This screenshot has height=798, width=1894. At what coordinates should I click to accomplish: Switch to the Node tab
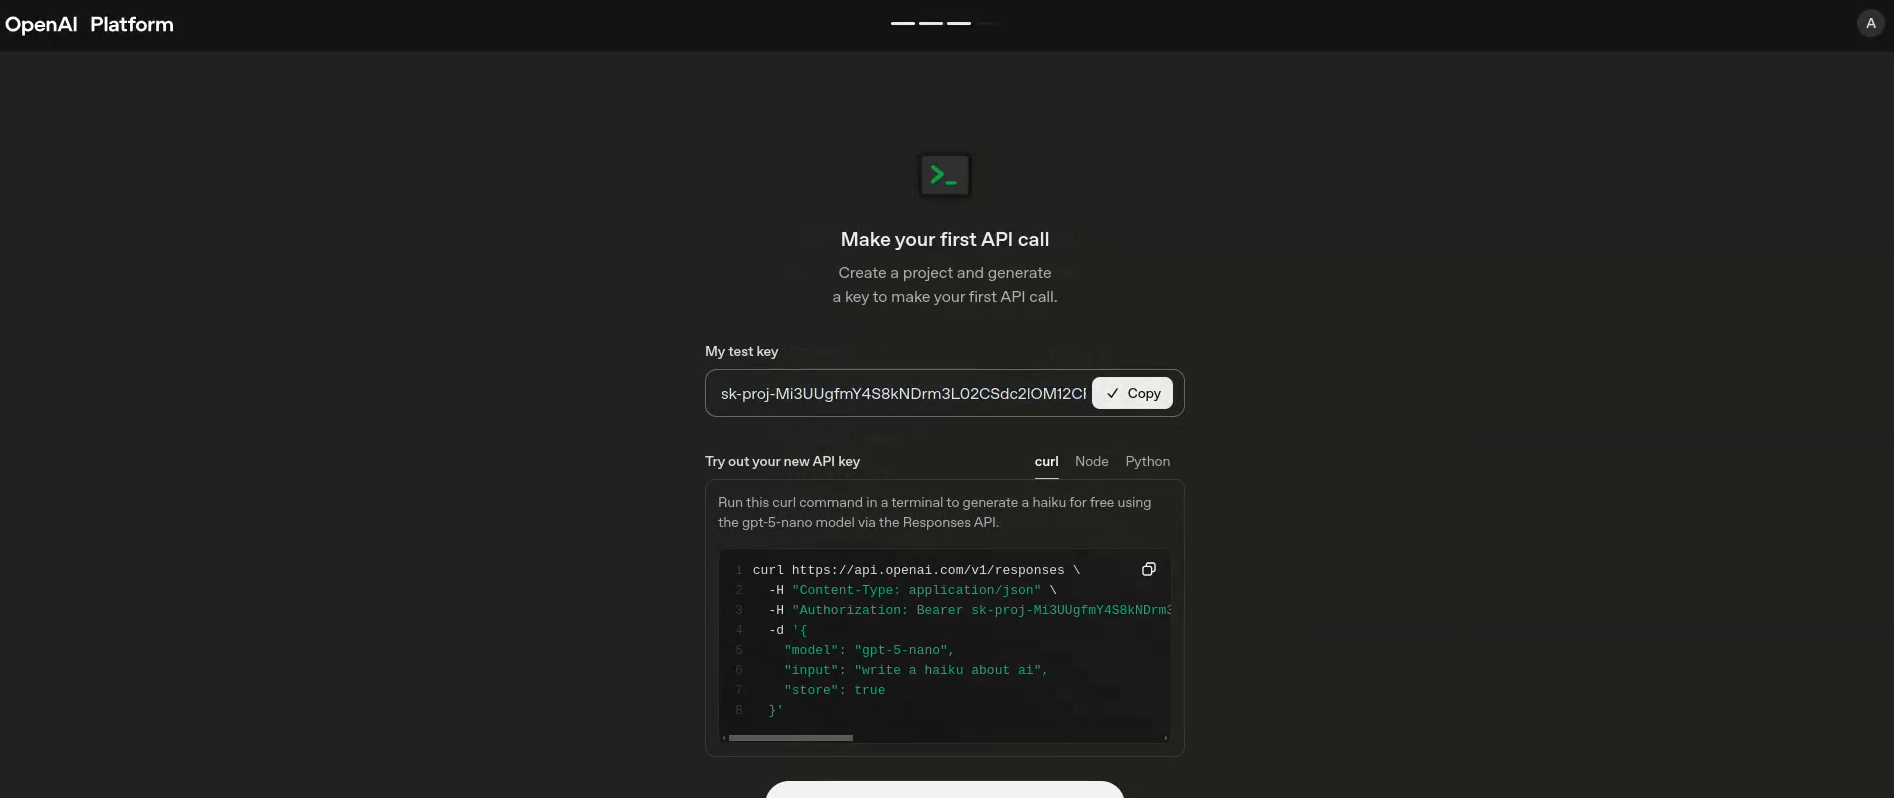point(1091,461)
